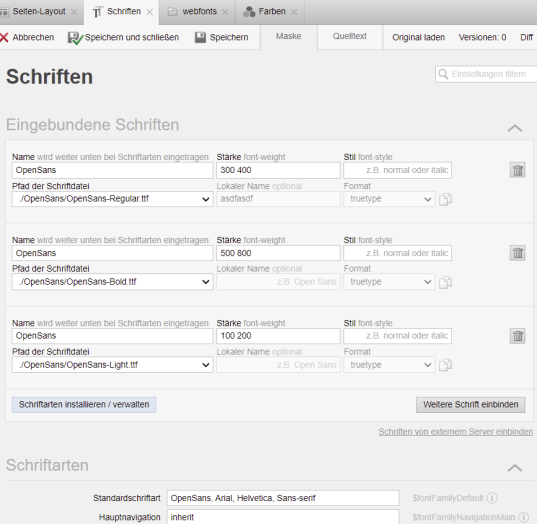The width and height of the screenshot is (537, 524).
Task: Click Name field of the OpenSans-Bold entry
Action: [x=112, y=253]
